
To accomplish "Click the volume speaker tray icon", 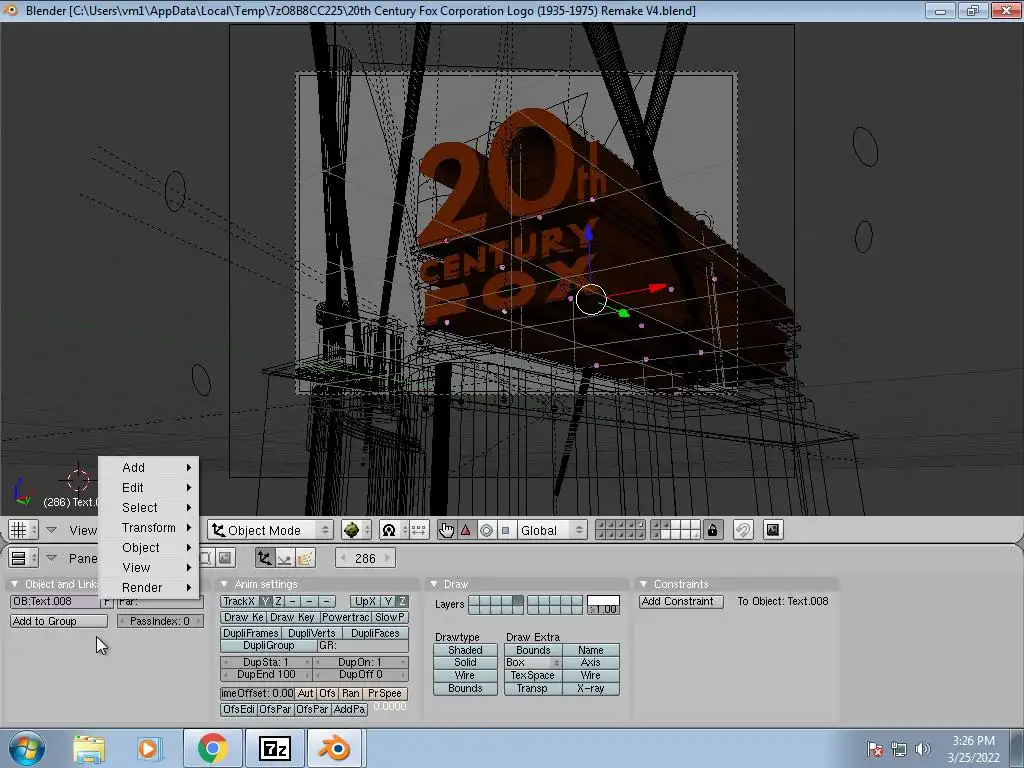I will click(922, 749).
